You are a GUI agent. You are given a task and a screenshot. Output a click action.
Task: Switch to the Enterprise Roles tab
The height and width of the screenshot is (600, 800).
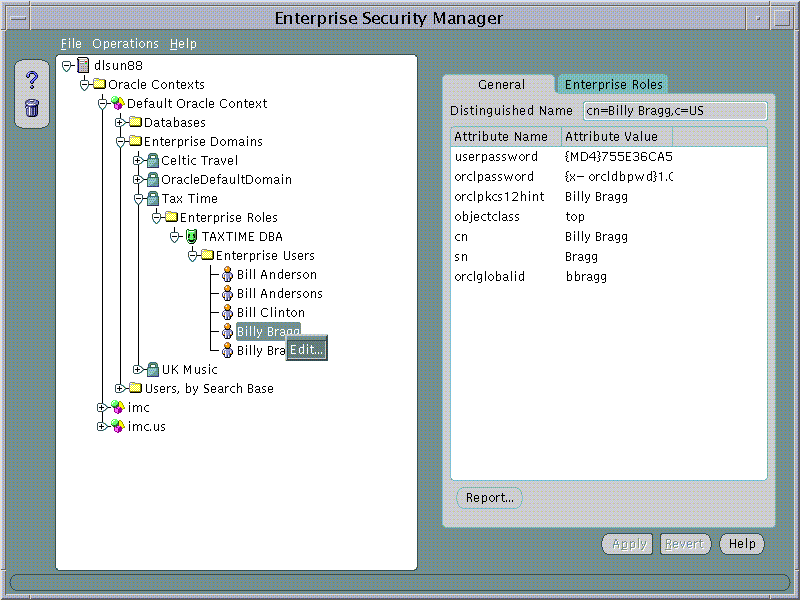(613, 85)
